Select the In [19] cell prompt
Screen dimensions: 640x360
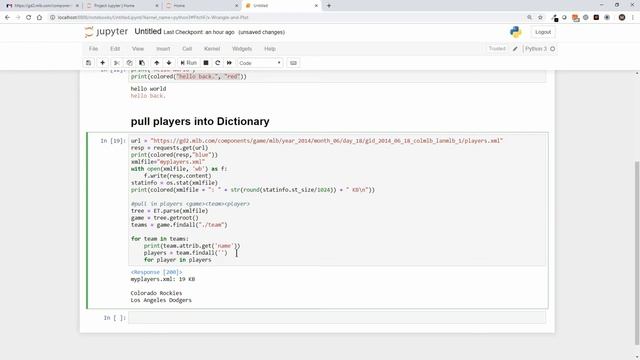[x=113, y=141]
